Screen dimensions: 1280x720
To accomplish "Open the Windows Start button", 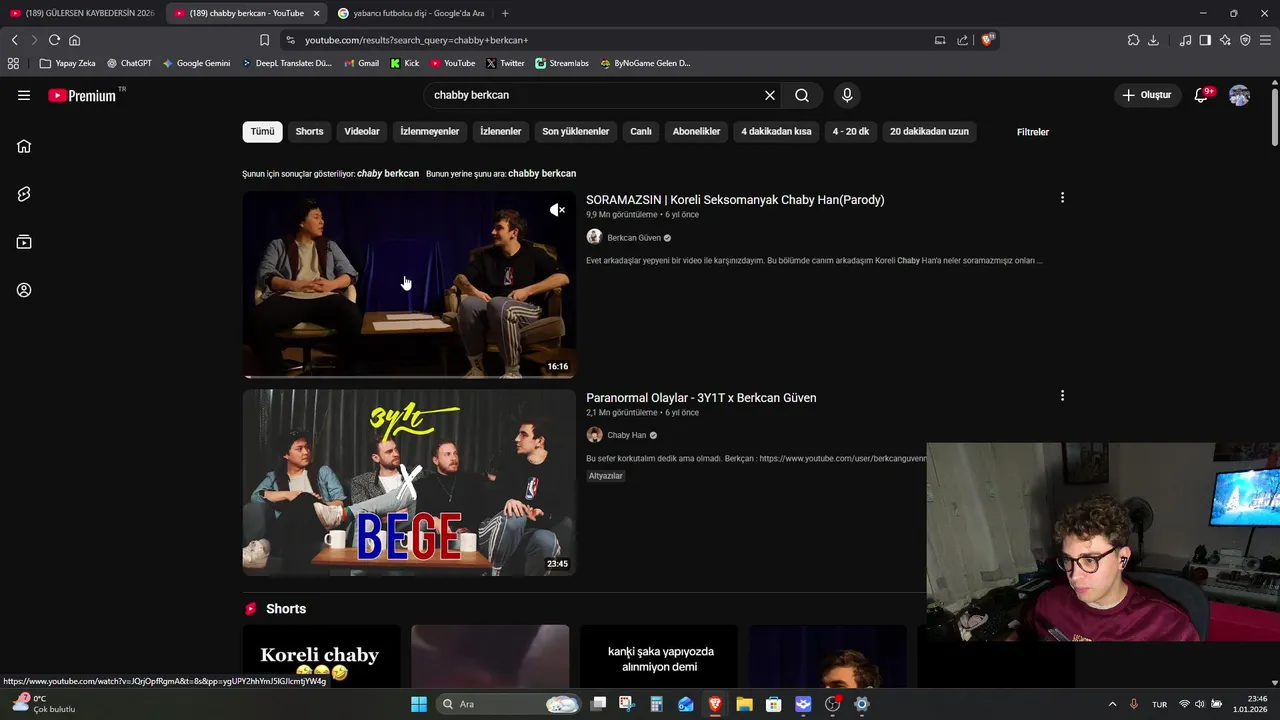I will point(419,704).
